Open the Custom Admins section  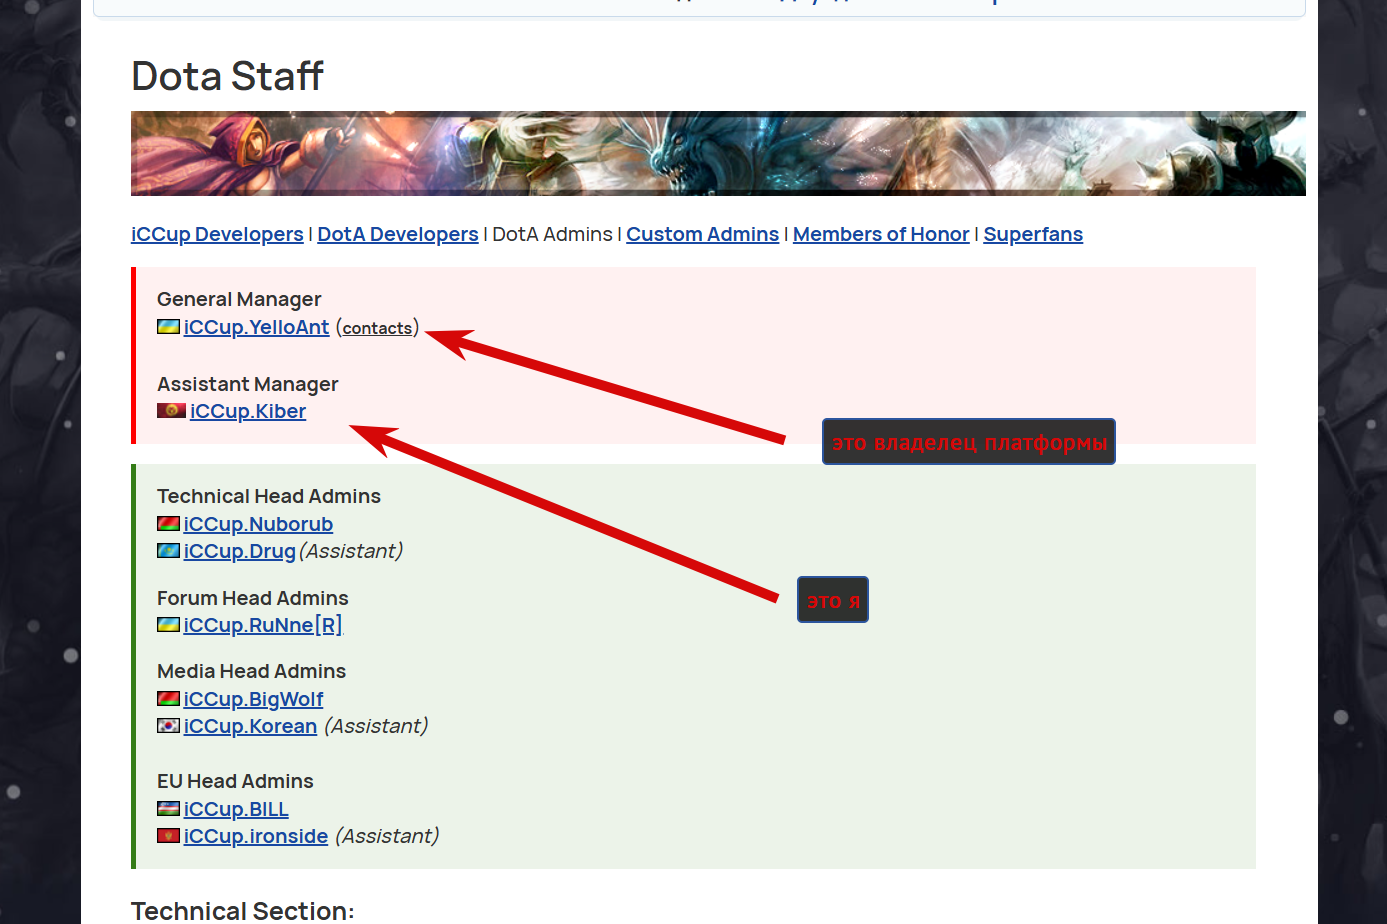pyautogui.click(x=702, y=234)
